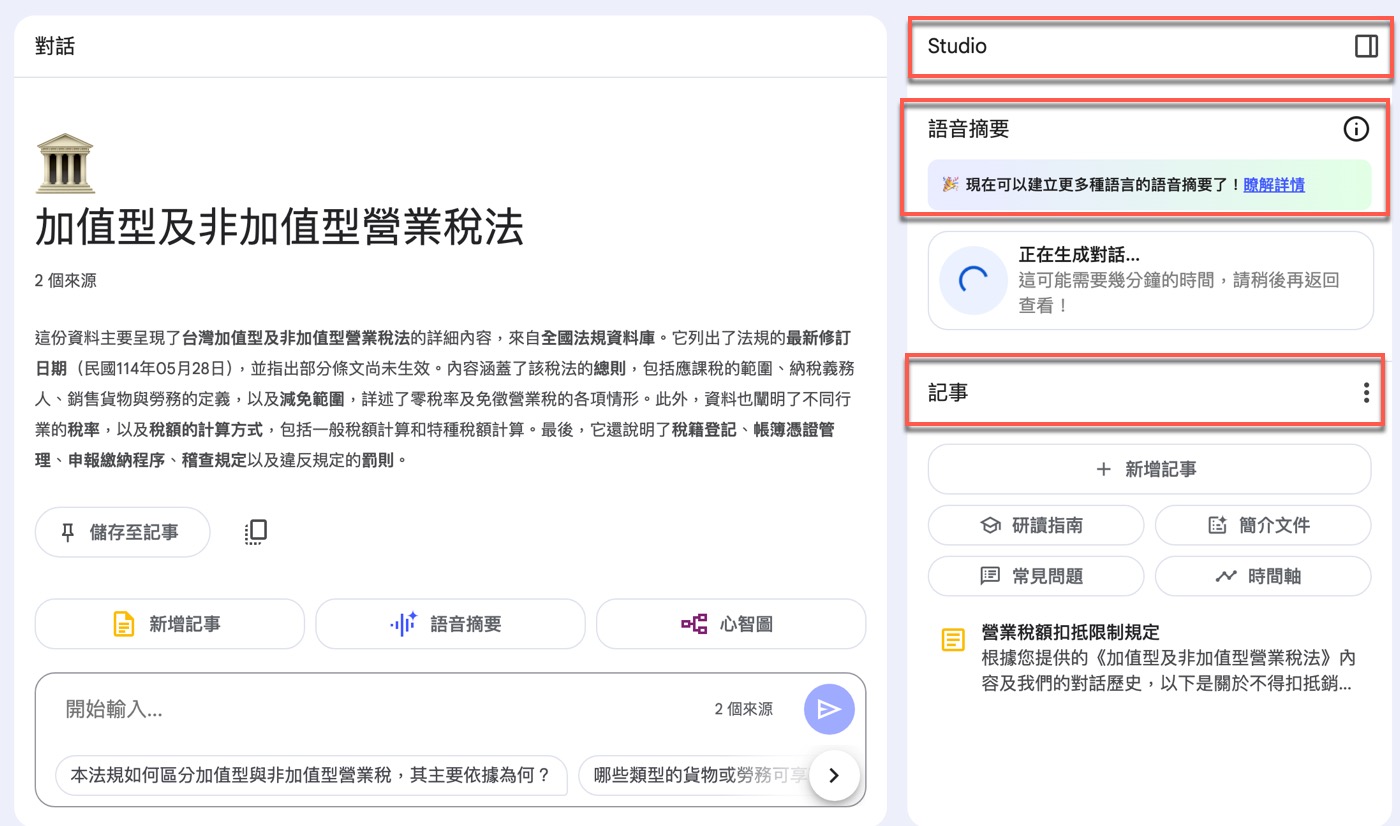The width and height of the screenshot is (1400, 826).
Task: Create a 簡介文件 briefing document
Action: (1263, 525)
